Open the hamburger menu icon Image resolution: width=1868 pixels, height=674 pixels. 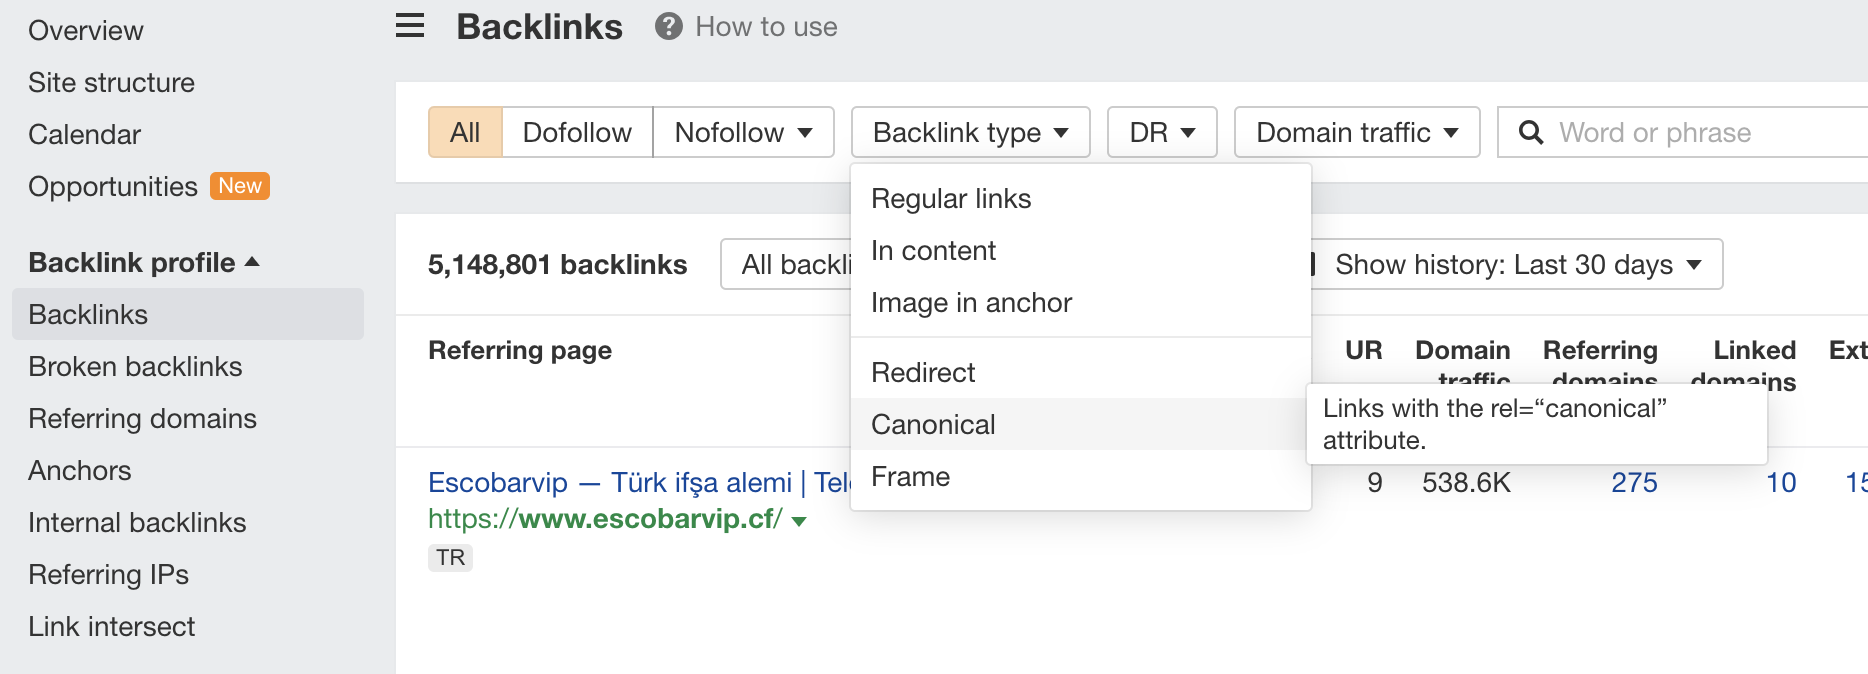[410, 26]
